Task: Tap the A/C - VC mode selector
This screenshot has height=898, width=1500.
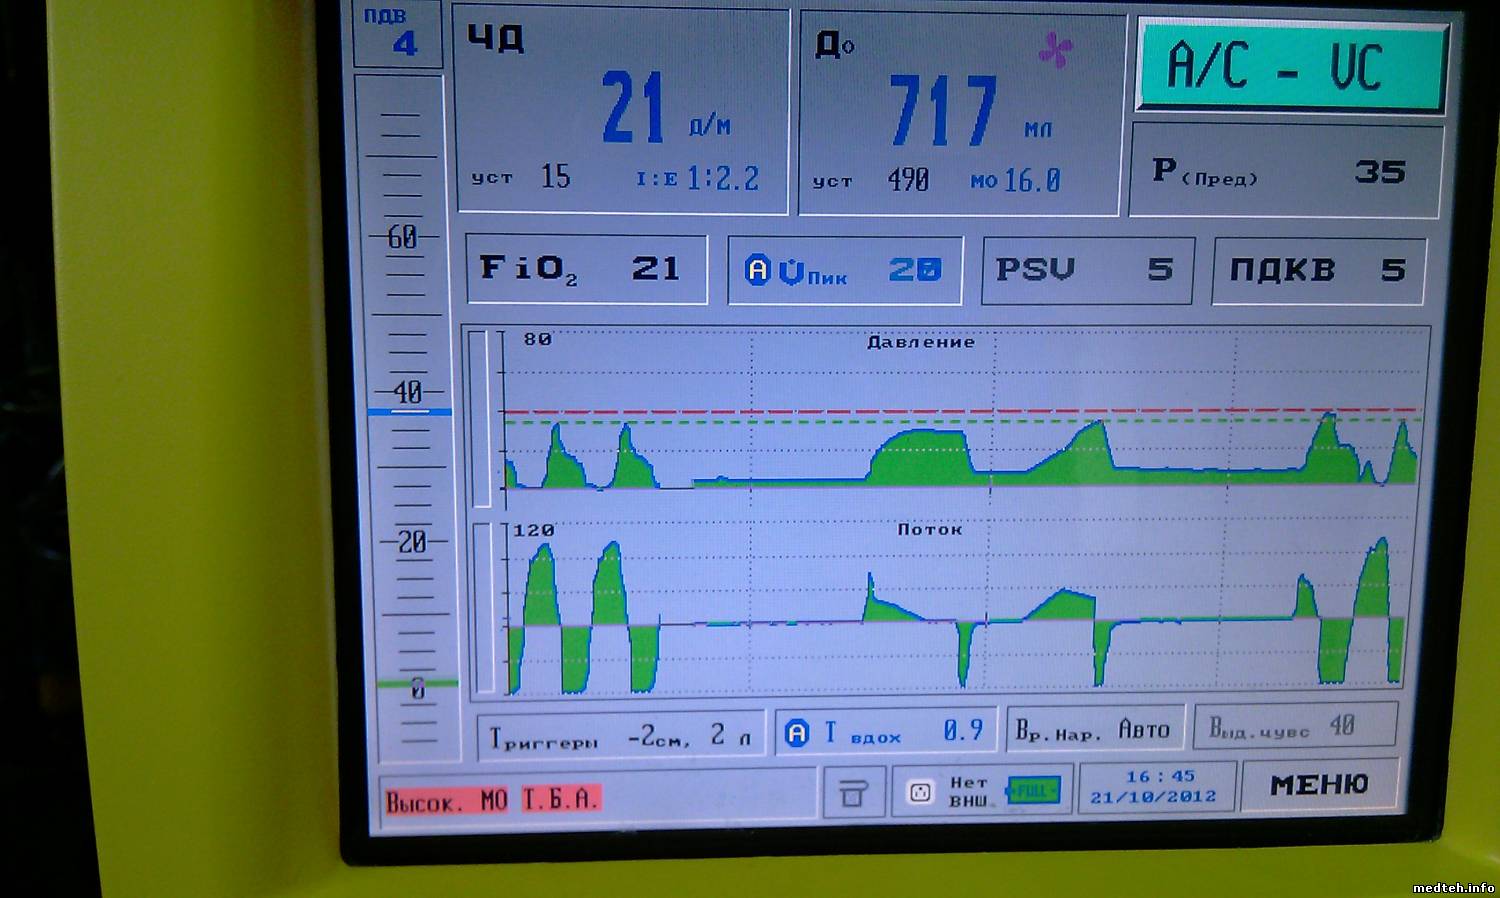Action: (1290, 68)
